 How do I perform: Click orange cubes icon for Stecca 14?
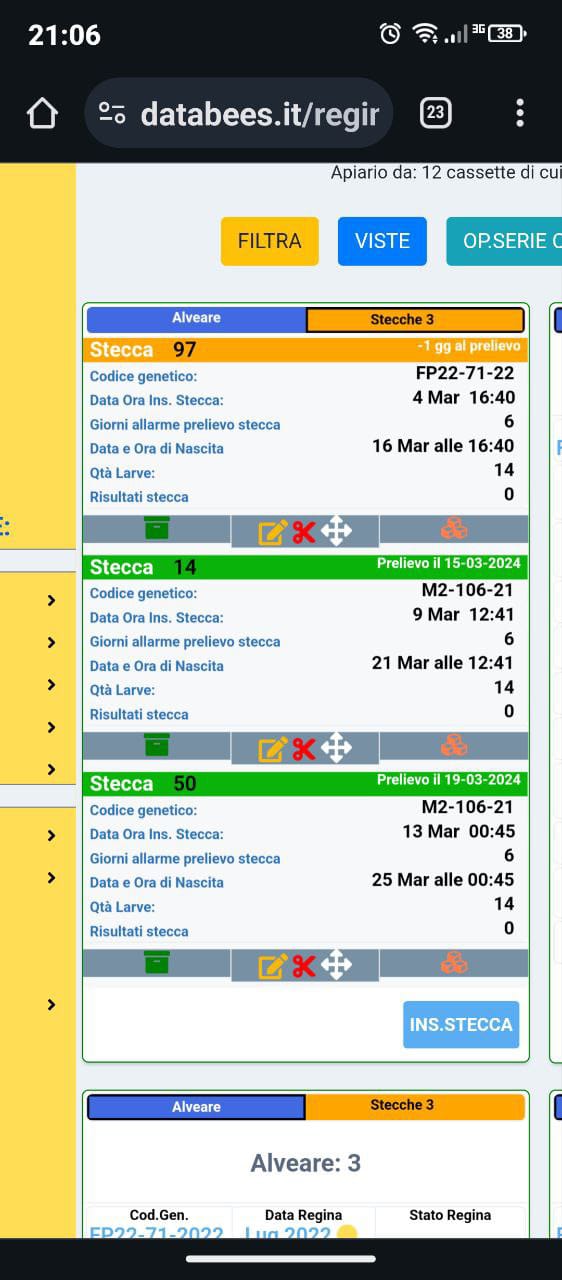454,745
